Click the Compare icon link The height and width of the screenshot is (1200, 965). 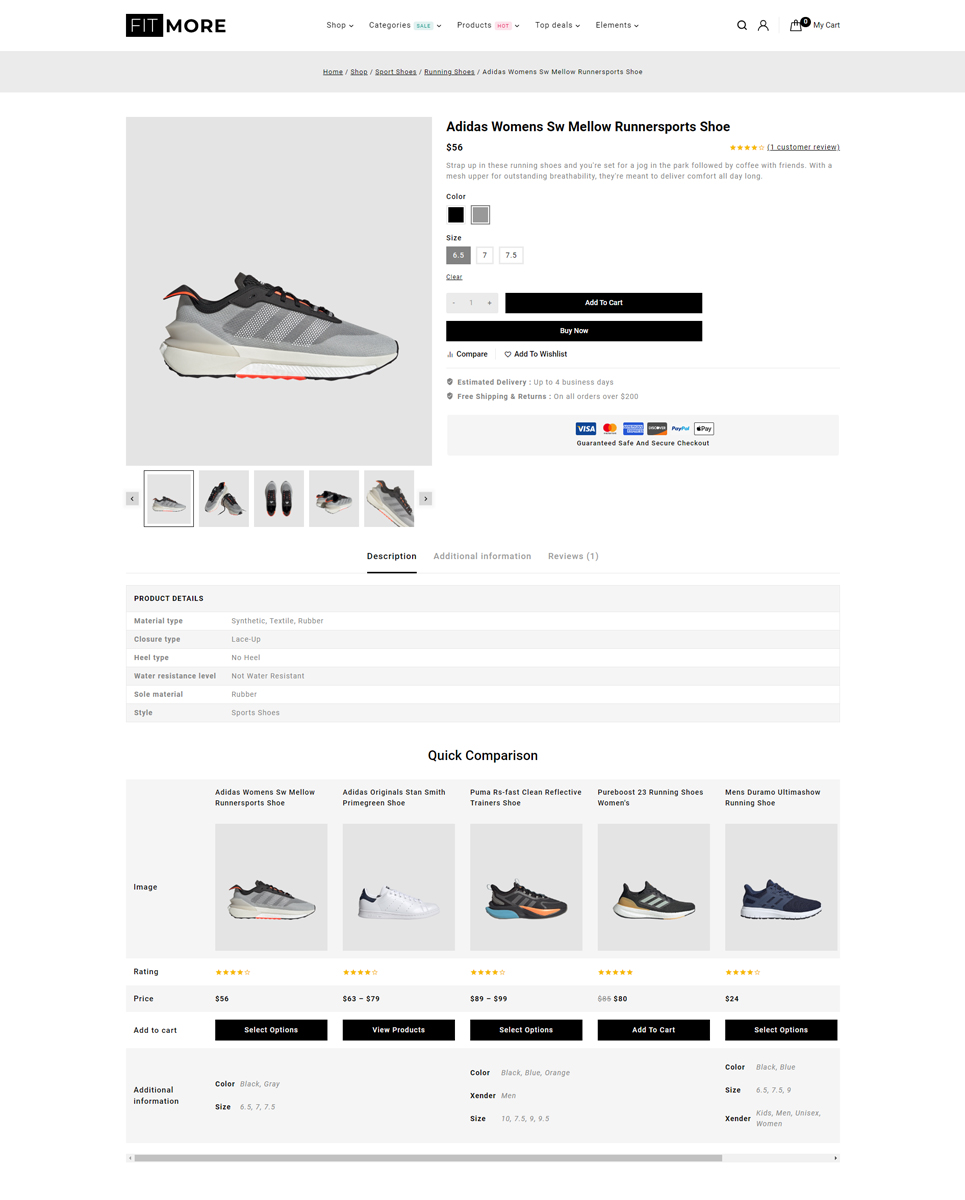450,354
